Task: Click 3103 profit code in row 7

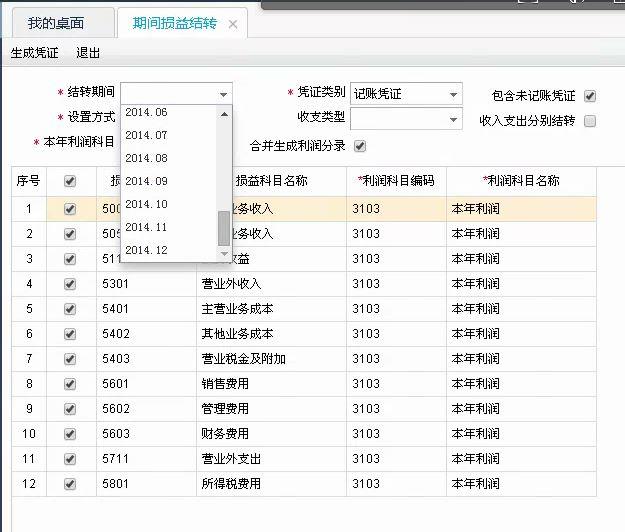Action: (x=366, y=359)
